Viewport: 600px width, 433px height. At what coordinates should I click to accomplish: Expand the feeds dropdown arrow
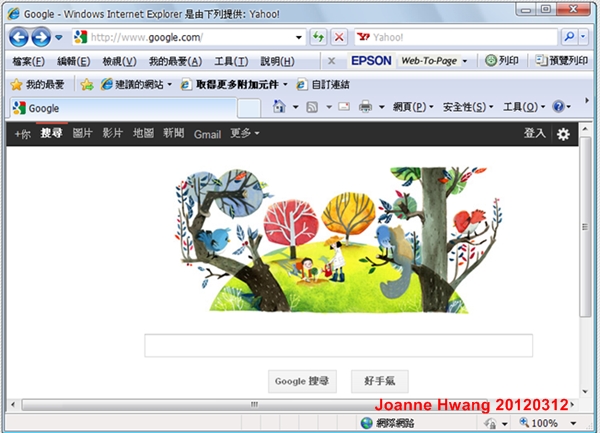(329, 107)
